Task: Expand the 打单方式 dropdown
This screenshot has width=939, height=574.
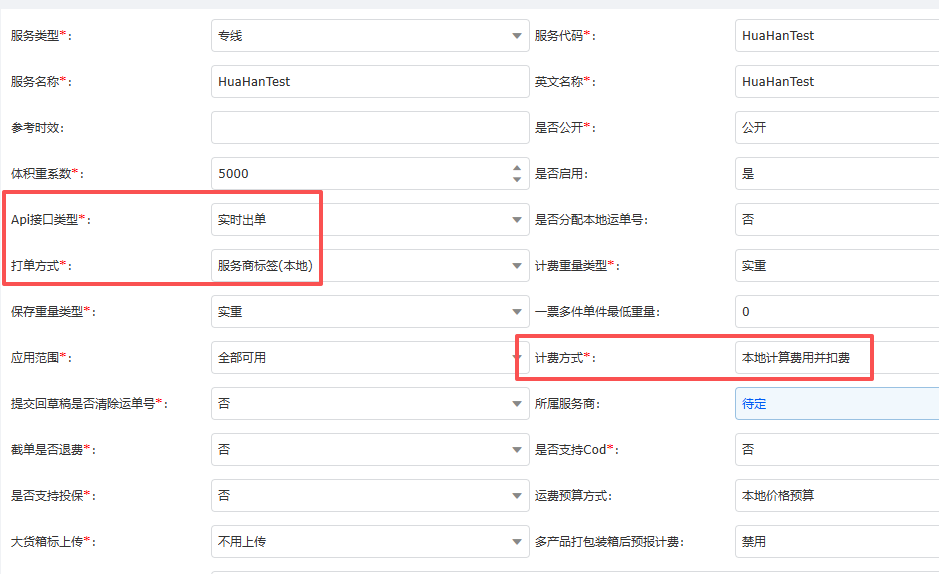Action: [369, 266]
